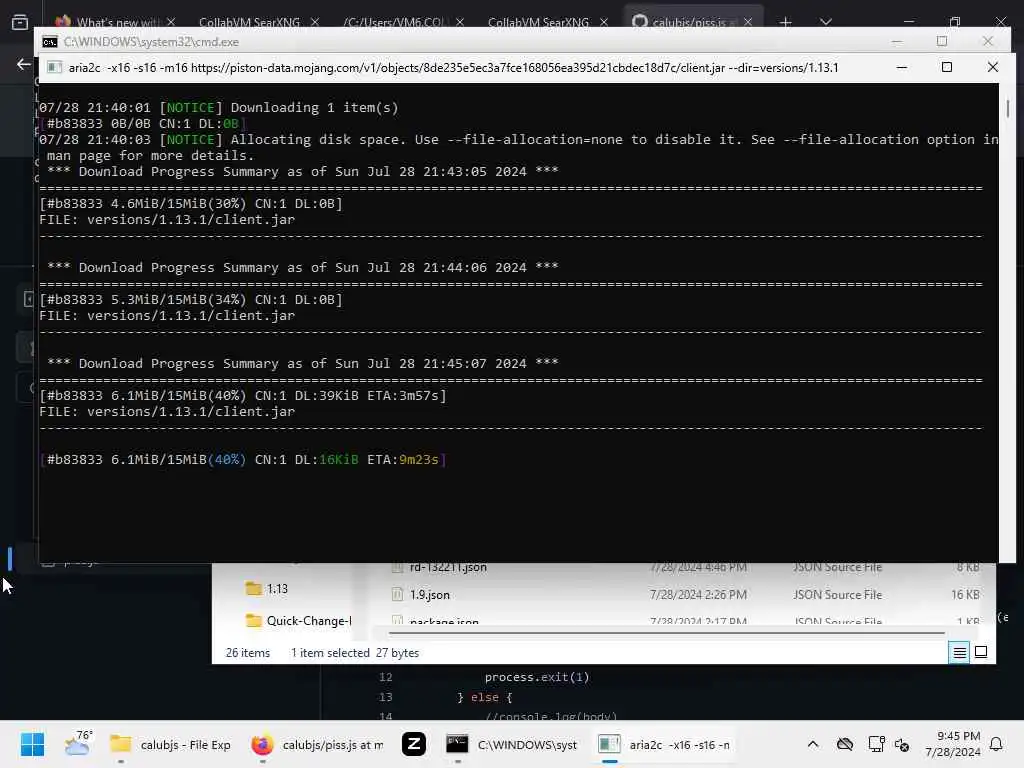Open the display/network tray icon
Viewport: 1024px width, 768px height.
pos(876,744)
